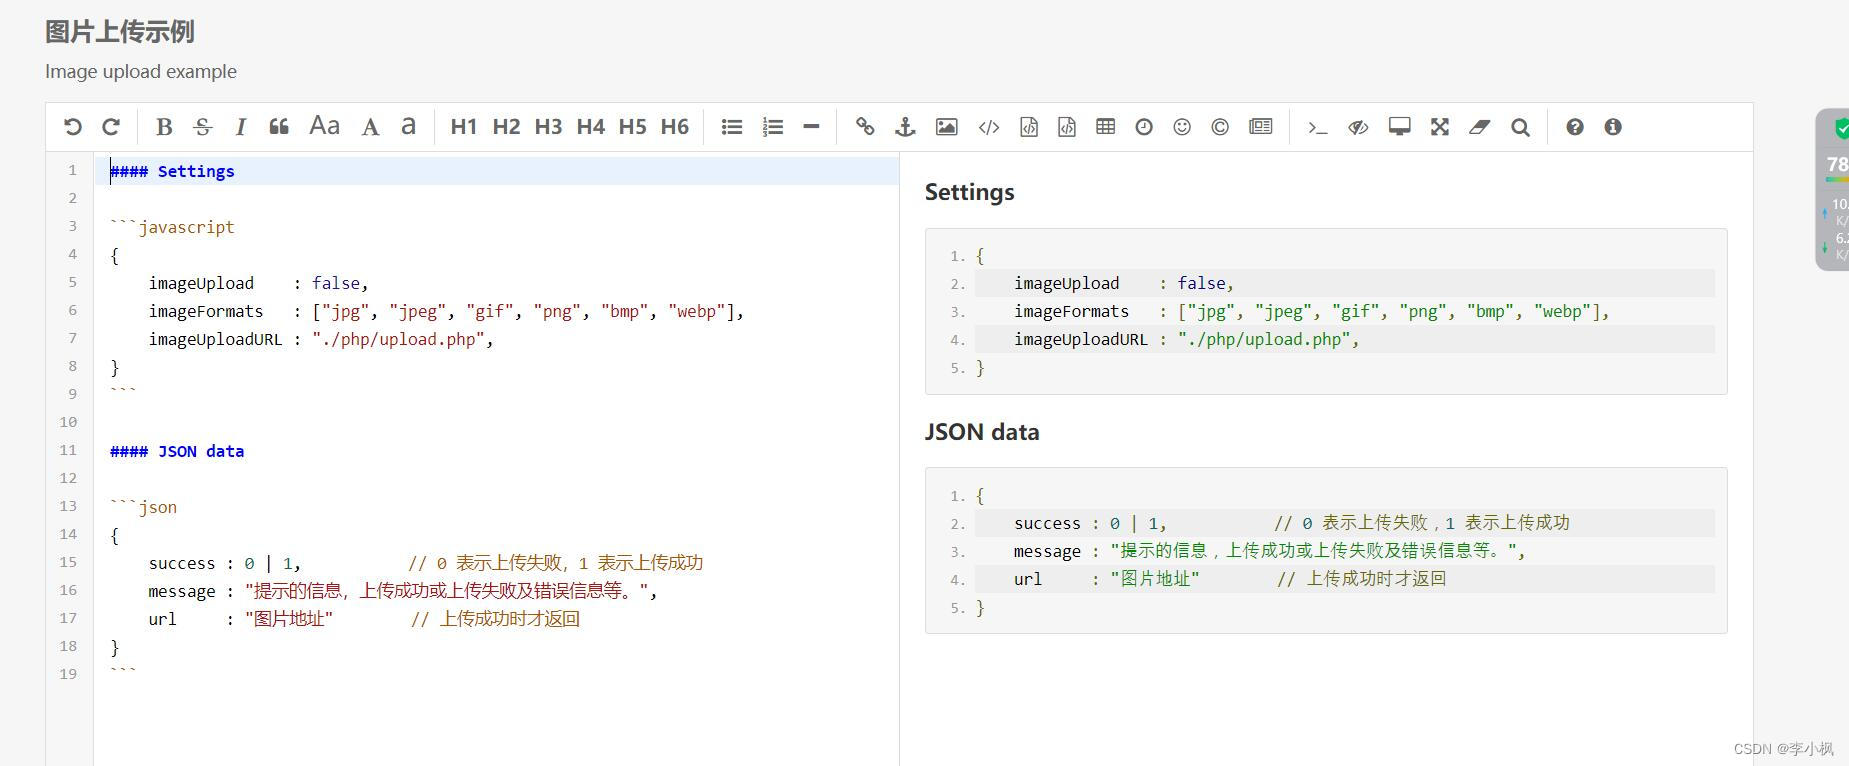Convert selection to lowercase a
The width and height of the screenshot is (1849, 766).
pyautogui.click(x=408, y=127)
